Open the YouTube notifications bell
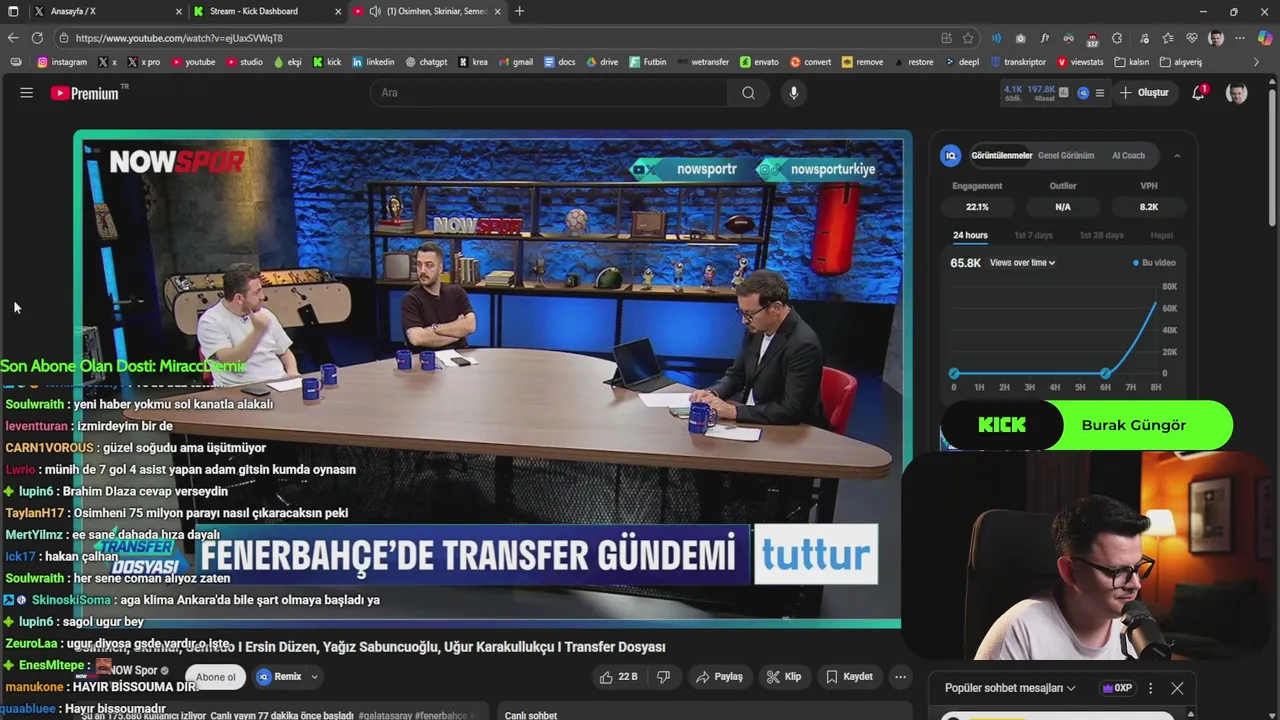The width and height of the screenshot is (1280, 720). (x=1198, y=93)
